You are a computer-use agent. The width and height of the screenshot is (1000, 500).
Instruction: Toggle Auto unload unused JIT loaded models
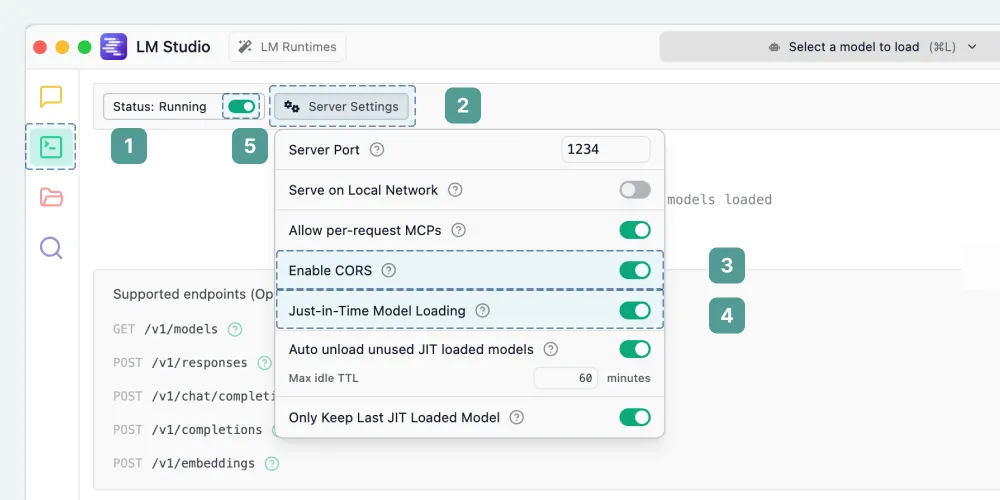pyautogui.click(x=635, y=349)
